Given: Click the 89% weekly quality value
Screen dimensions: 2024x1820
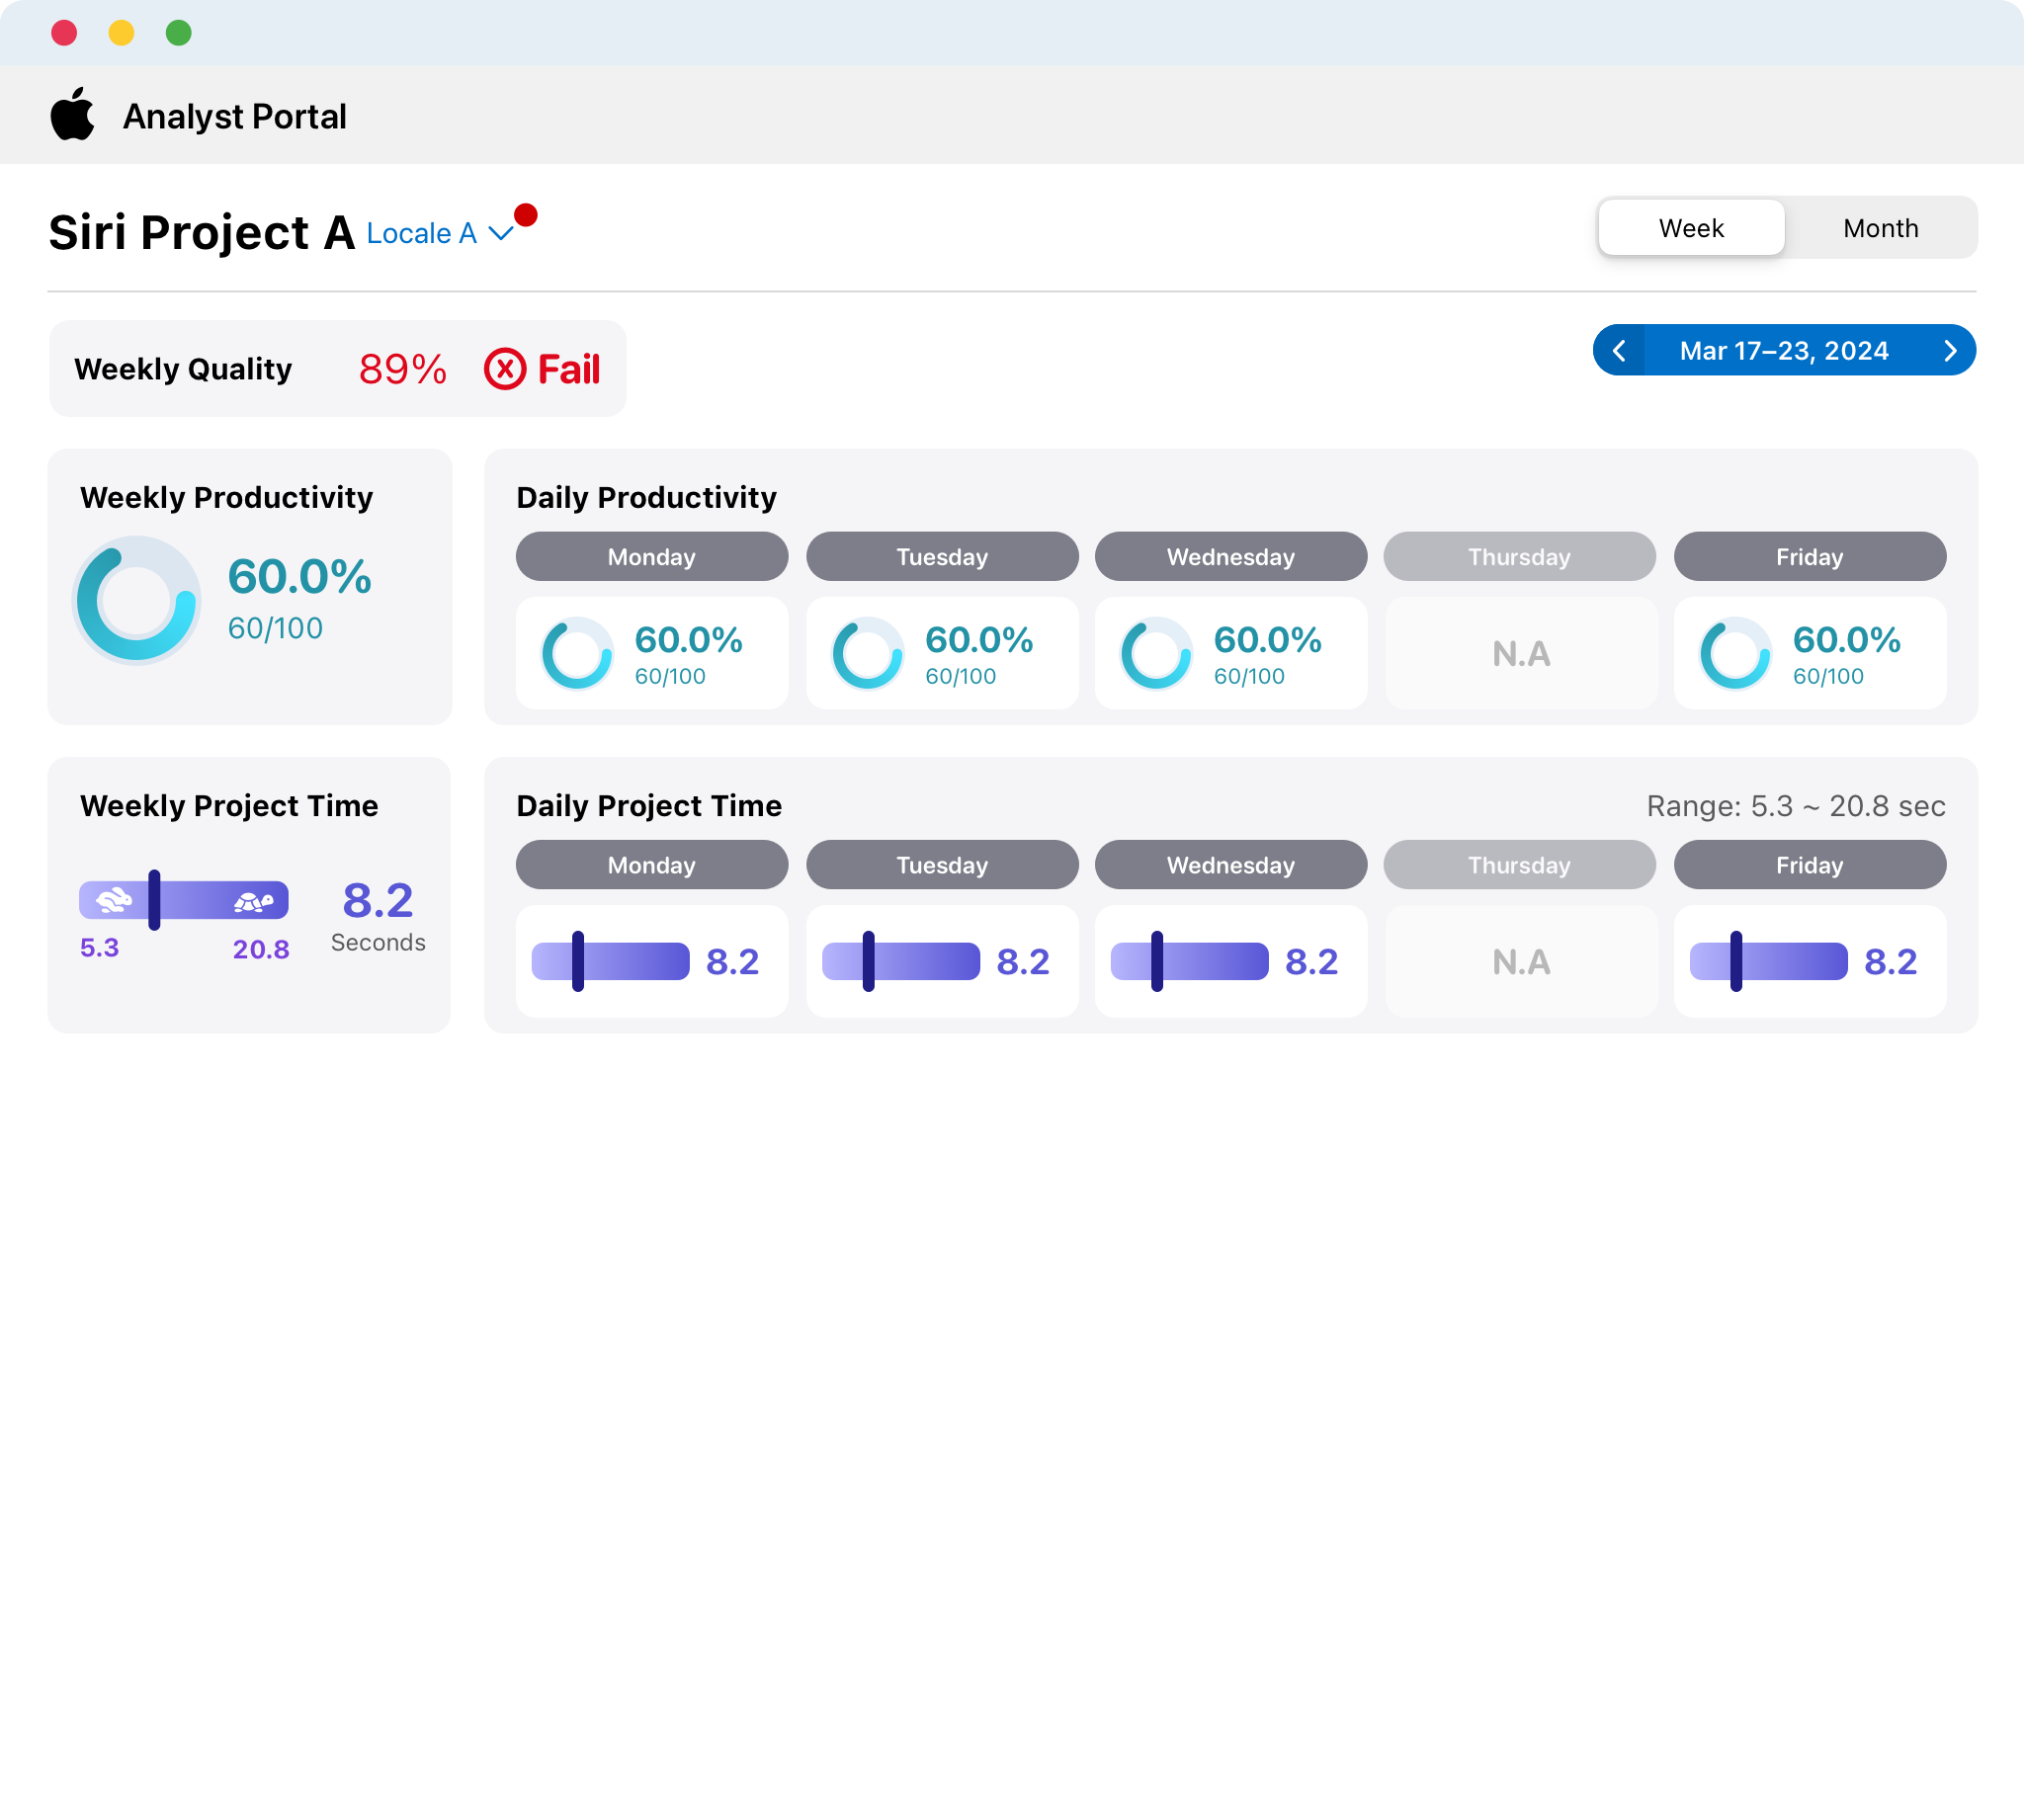Looking at the screenshot, I should click(403, 369).
